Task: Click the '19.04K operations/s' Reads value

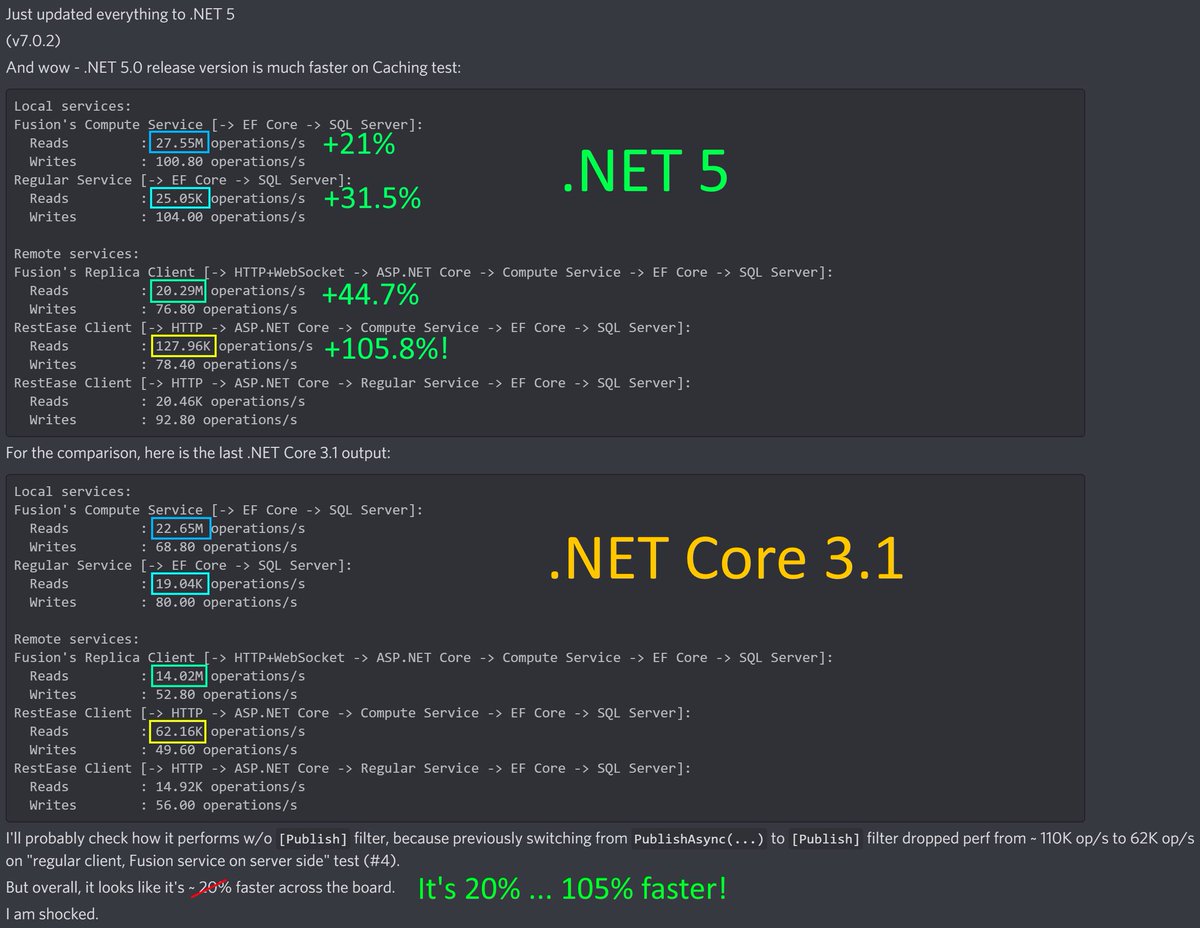Action: click(x=230, y=583)
